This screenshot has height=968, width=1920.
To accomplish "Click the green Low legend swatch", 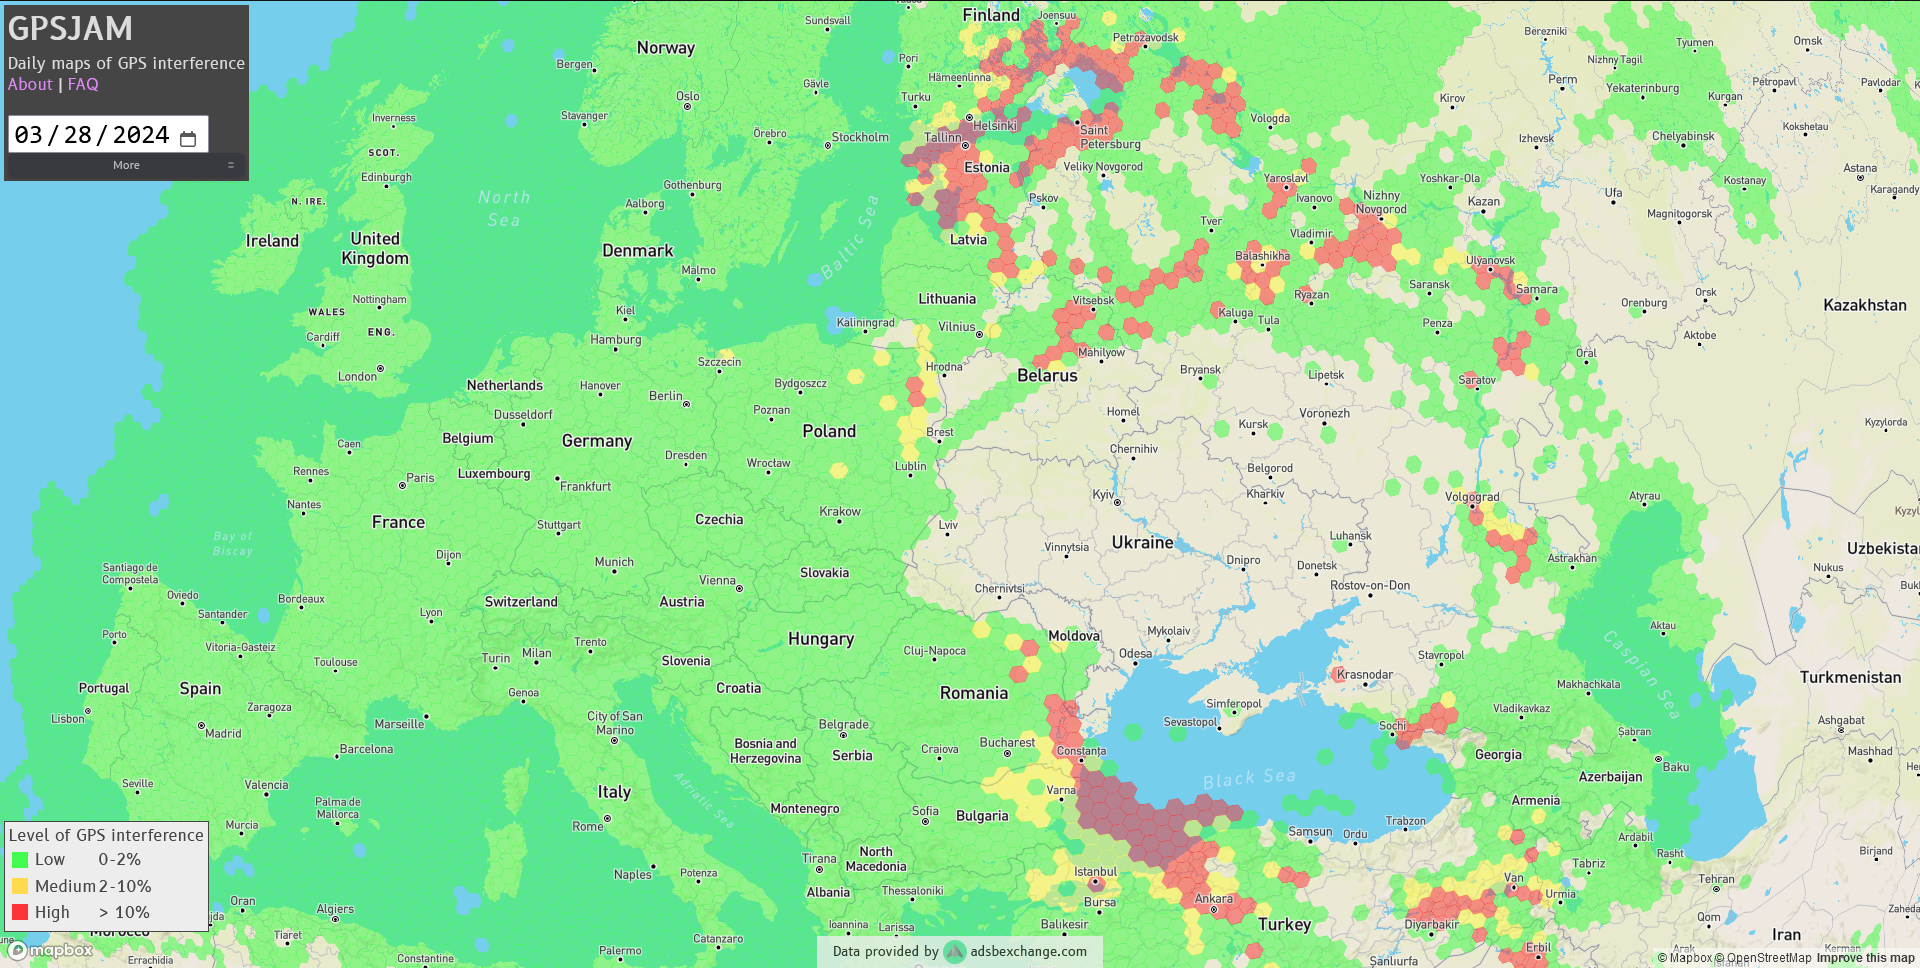I will tap(20, 859).
